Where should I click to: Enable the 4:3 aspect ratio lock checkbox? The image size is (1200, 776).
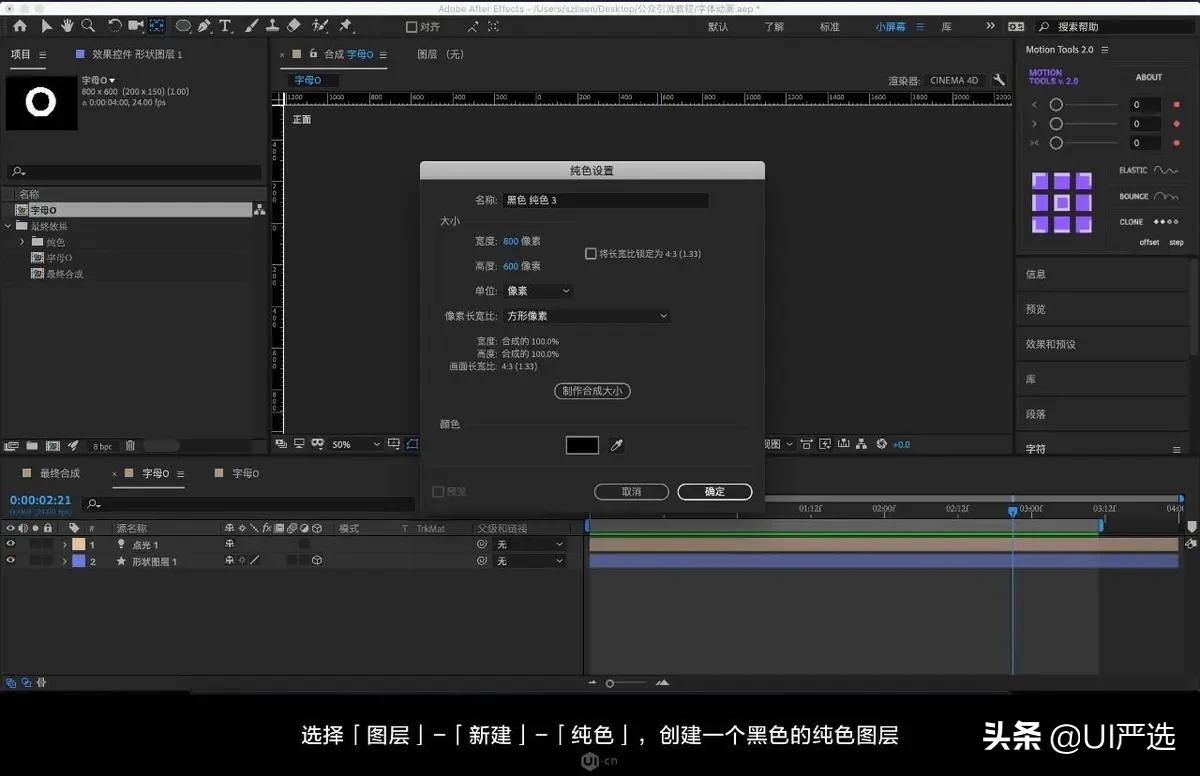point(591,253)
